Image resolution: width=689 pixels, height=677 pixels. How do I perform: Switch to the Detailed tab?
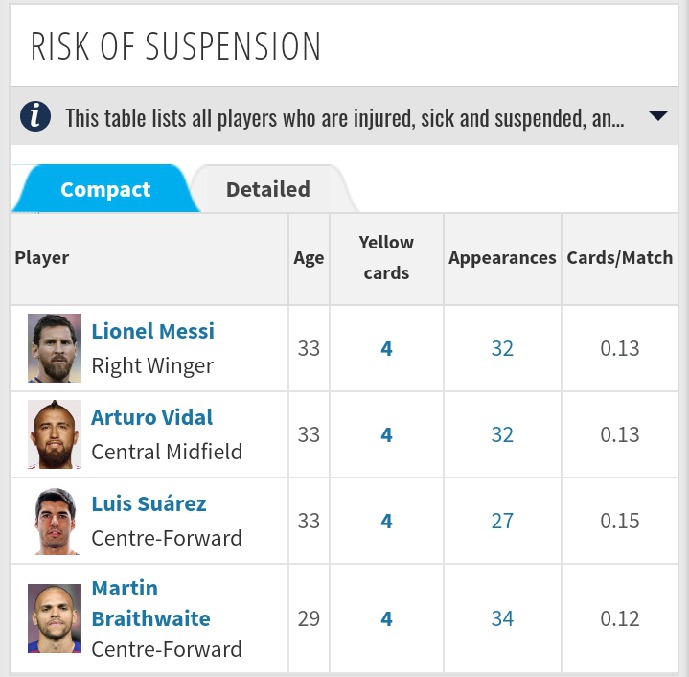click(x=268, y=189)
